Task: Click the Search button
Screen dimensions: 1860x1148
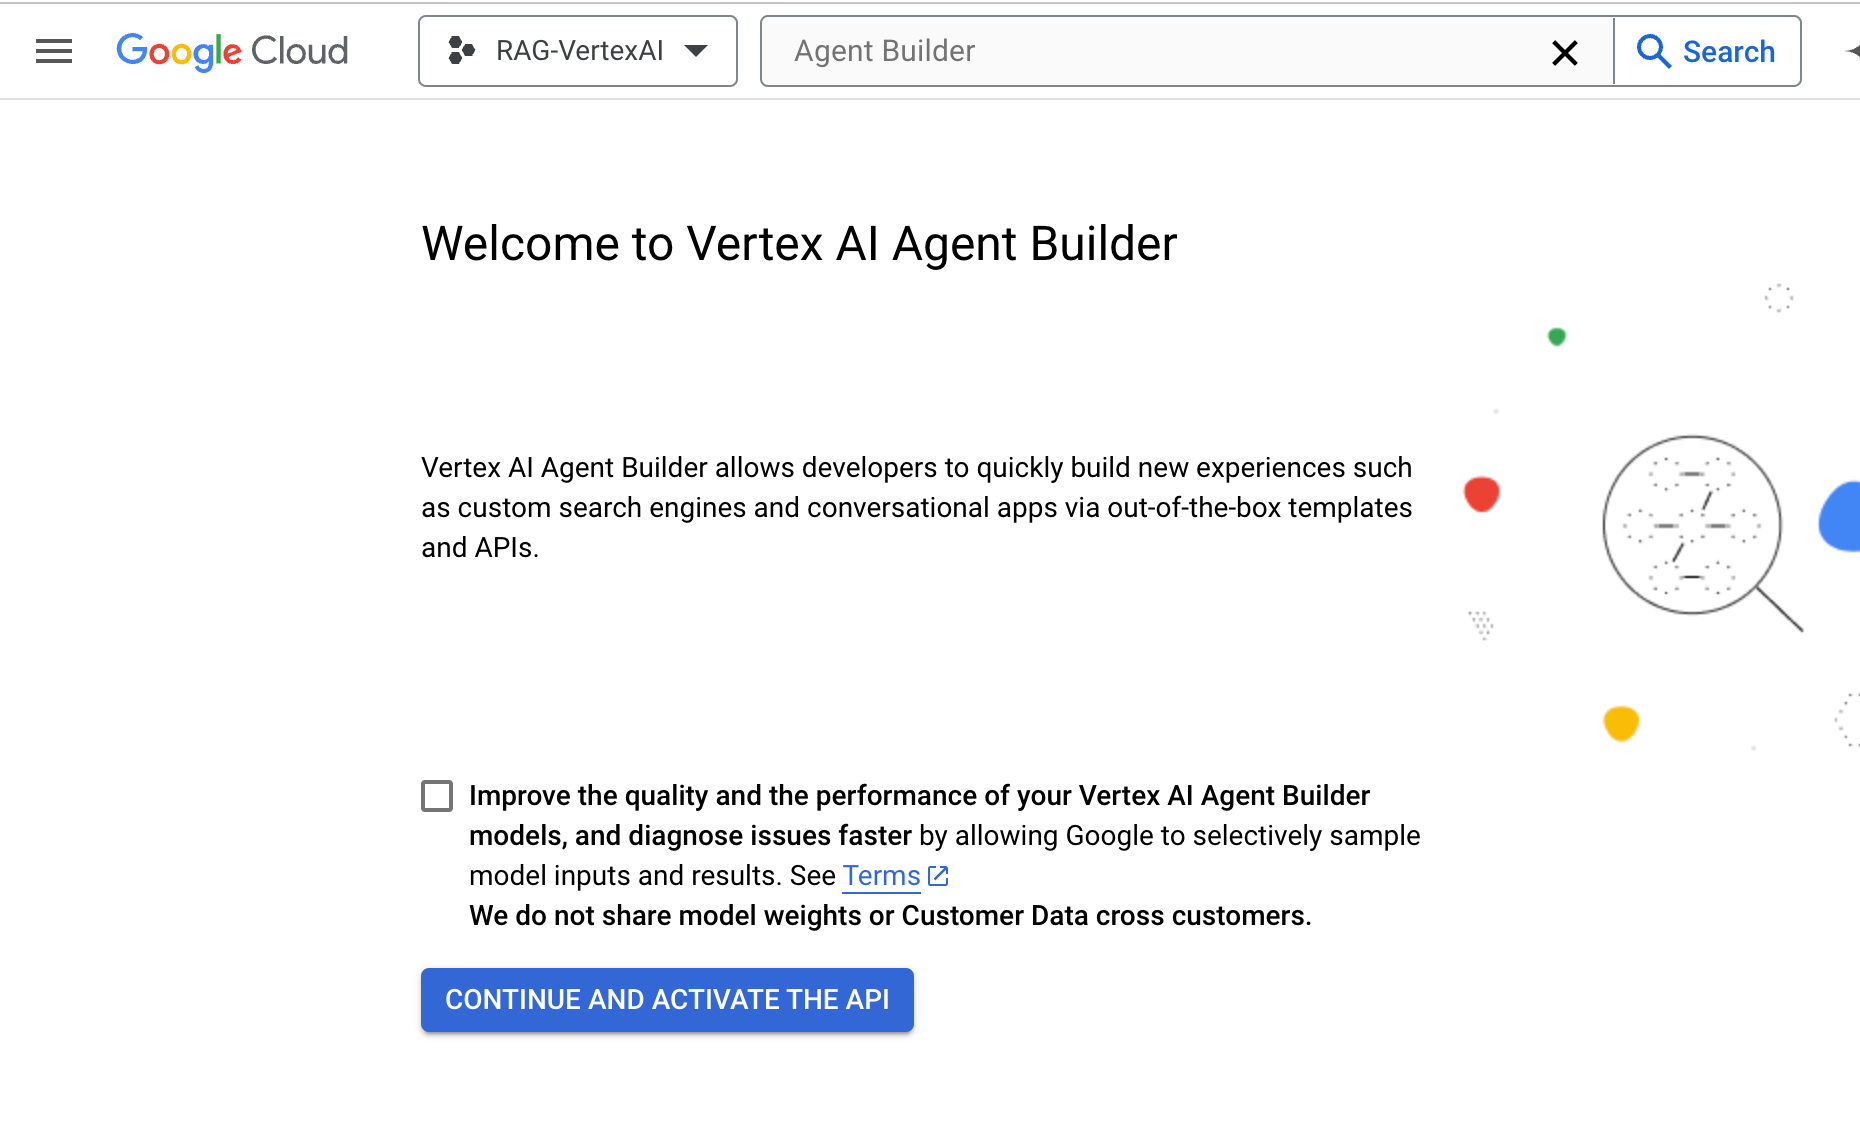Action: [1707, 51]
